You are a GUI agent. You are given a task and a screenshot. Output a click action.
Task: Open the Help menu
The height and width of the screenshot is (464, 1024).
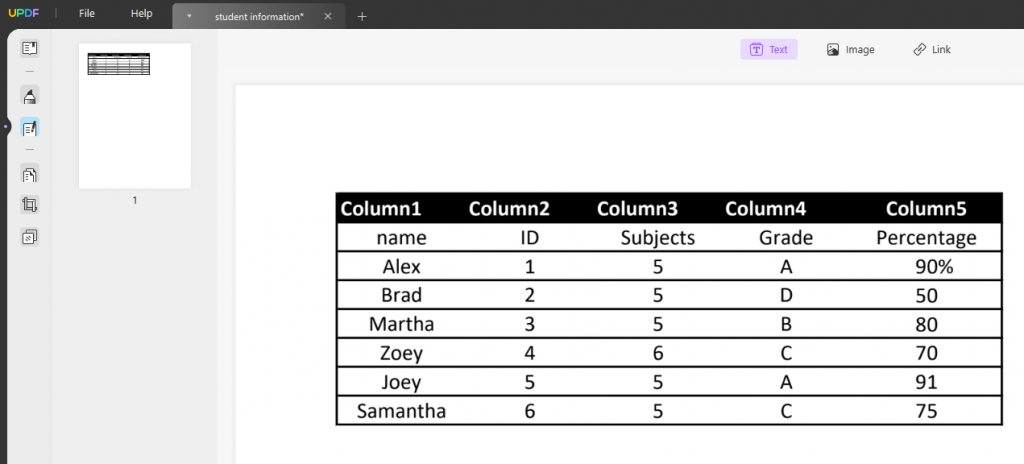pyautogui.click(x=141, y=13)
